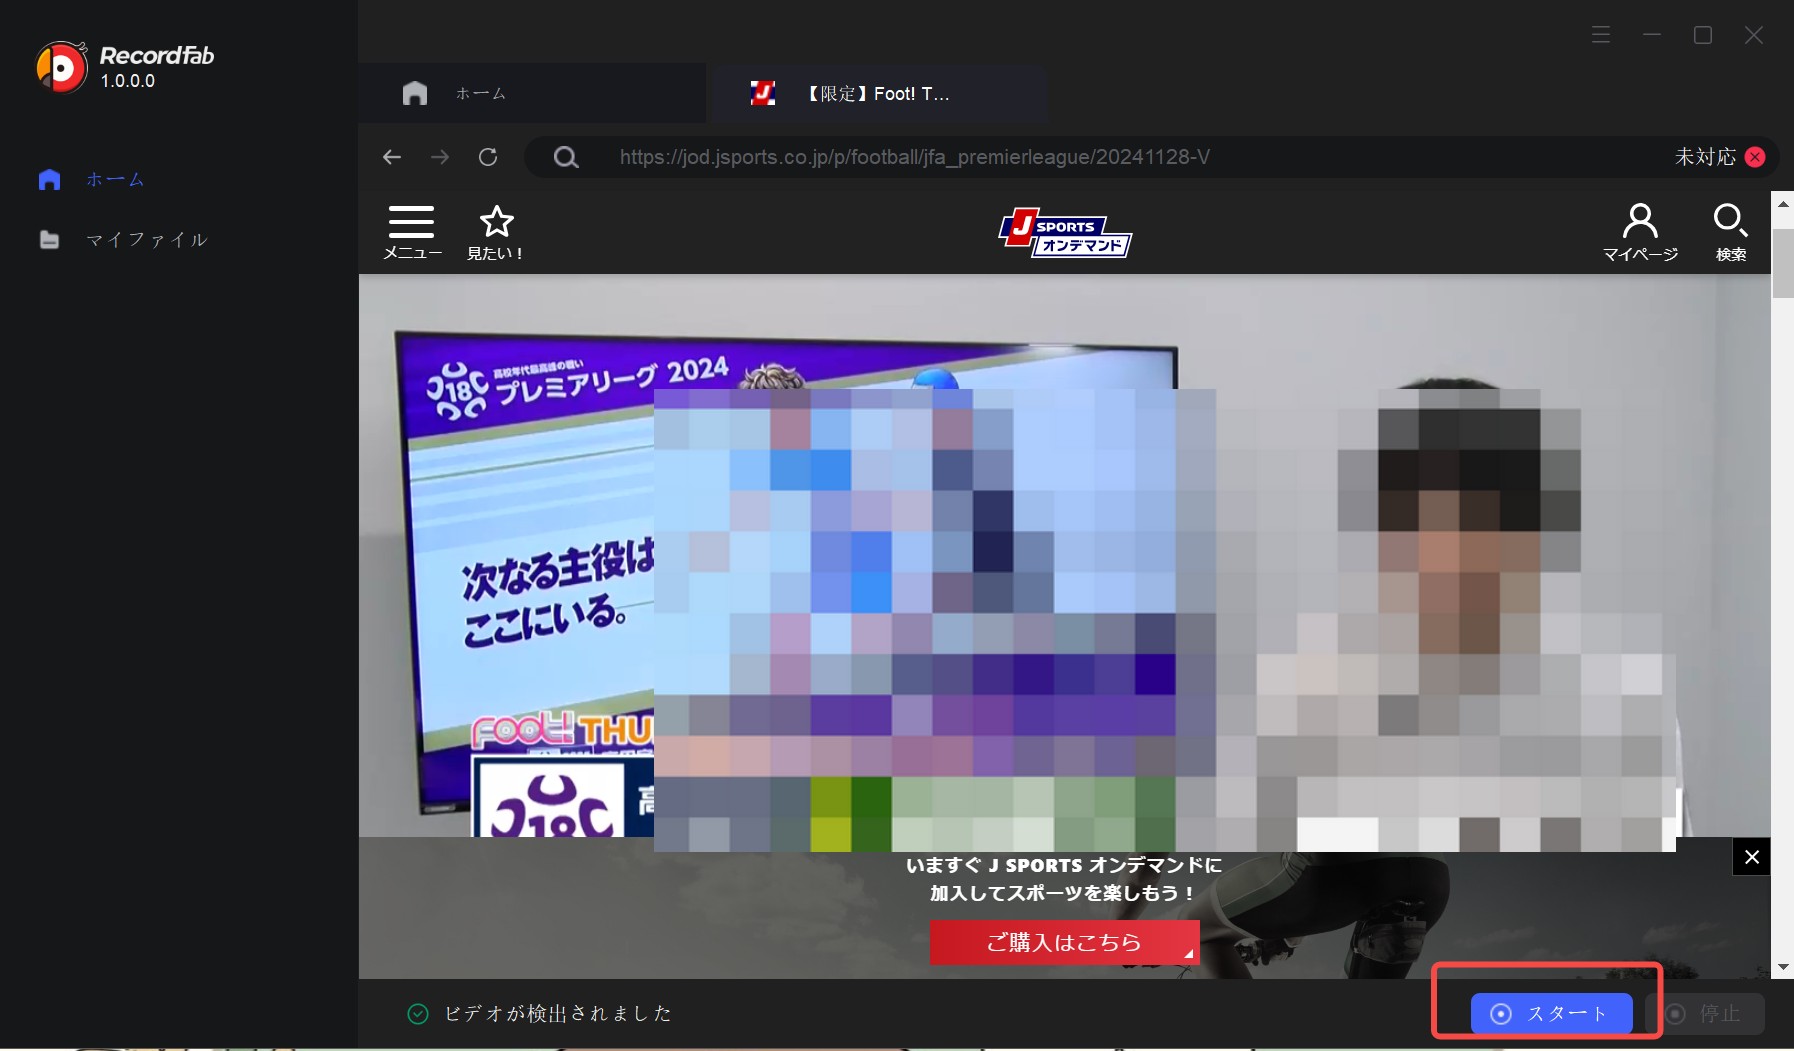Click the RecordFab logo icon

(x=61, y=67)
